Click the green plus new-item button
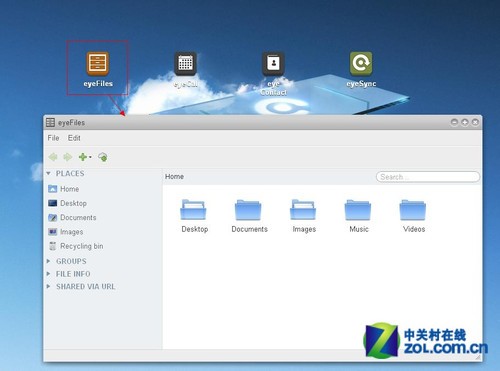Viewport: 500px width, 371px height. [x=82, y=157]
